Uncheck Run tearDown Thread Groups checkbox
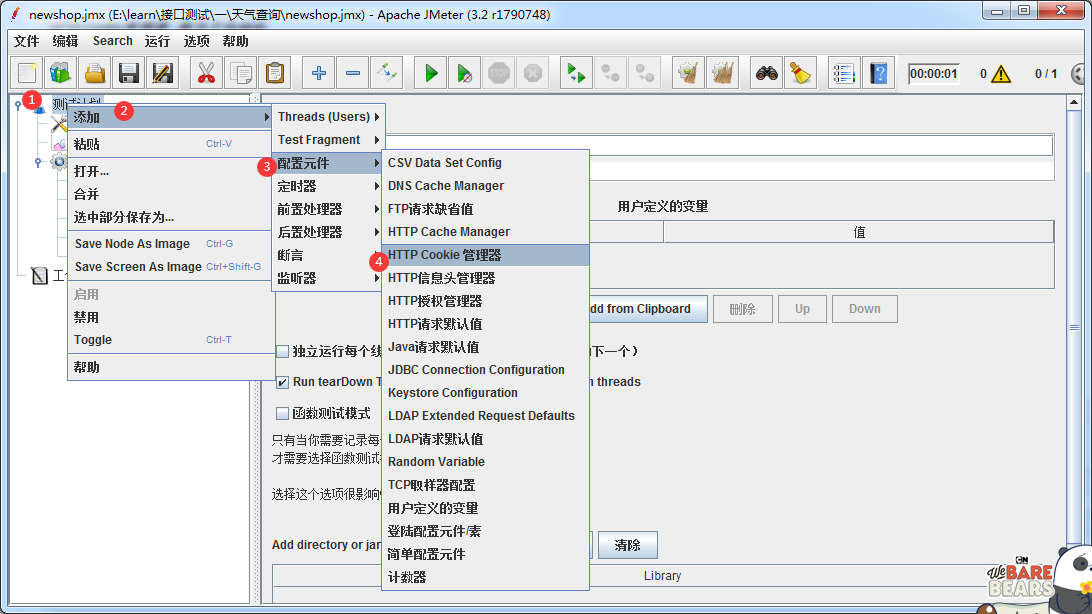The image size is (1092, 614). [282, 382]
